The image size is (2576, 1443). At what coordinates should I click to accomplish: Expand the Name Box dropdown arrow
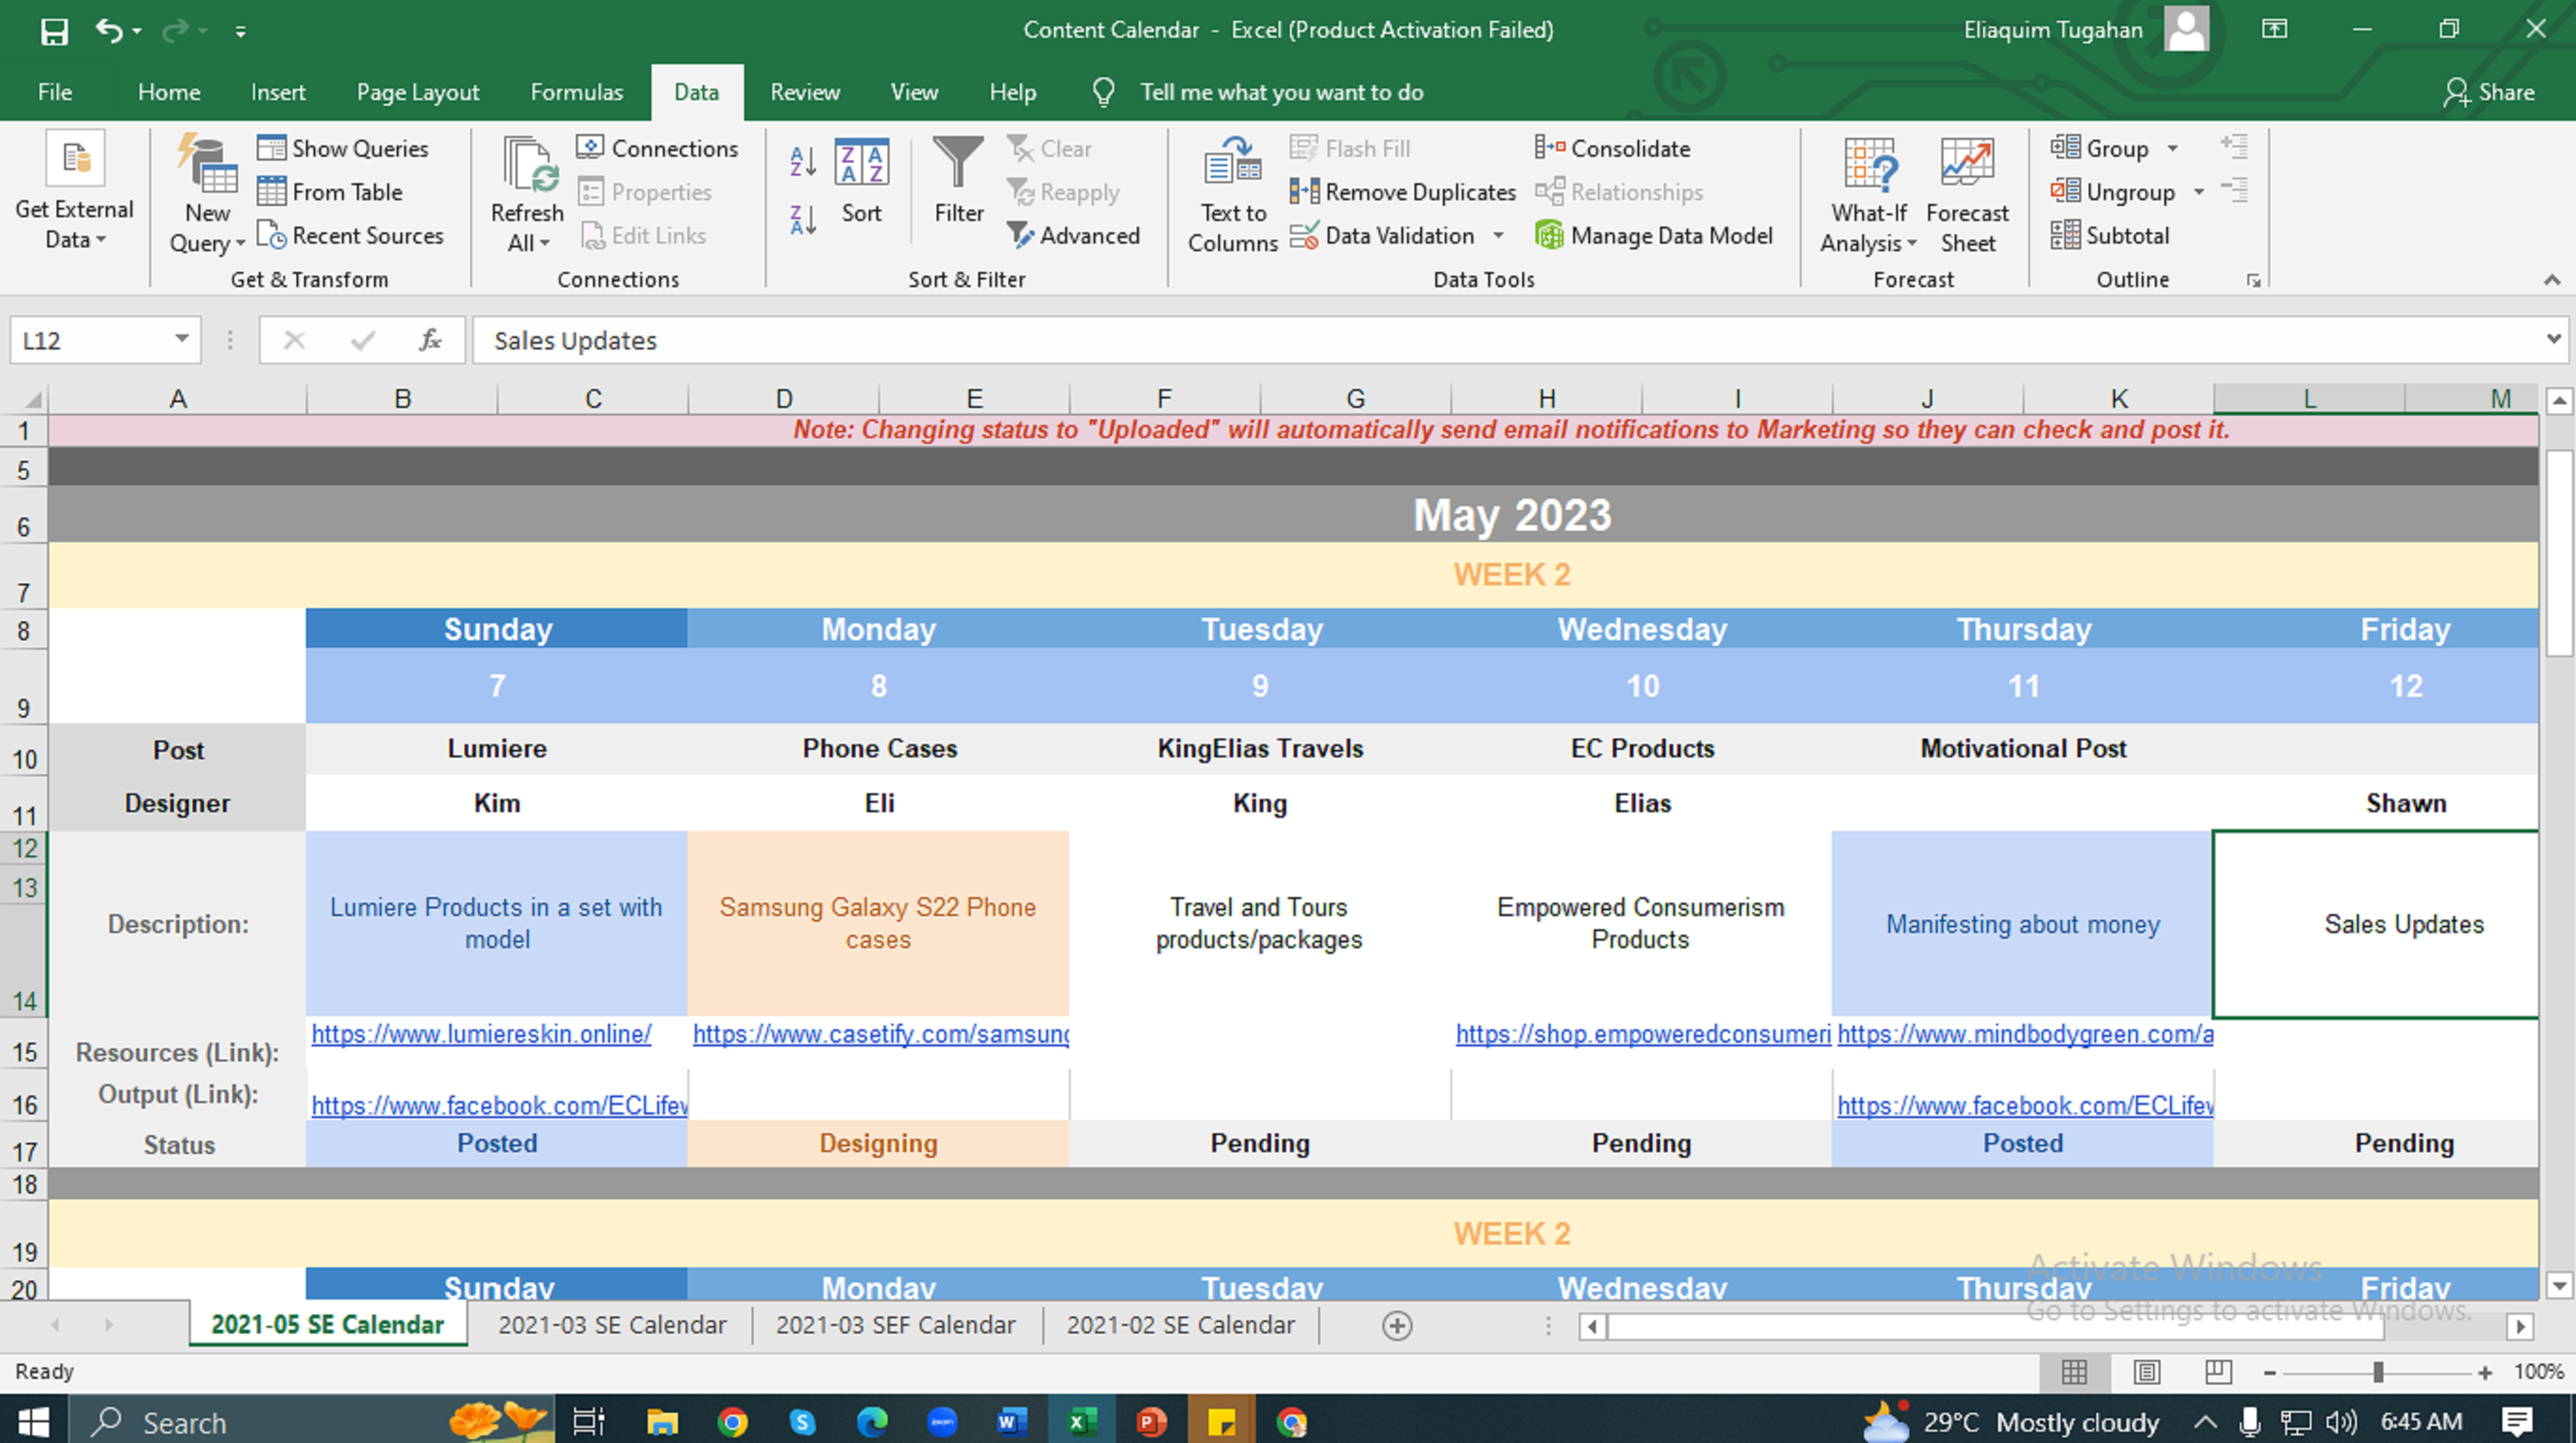pyautogui.click(x=181, y=339)
